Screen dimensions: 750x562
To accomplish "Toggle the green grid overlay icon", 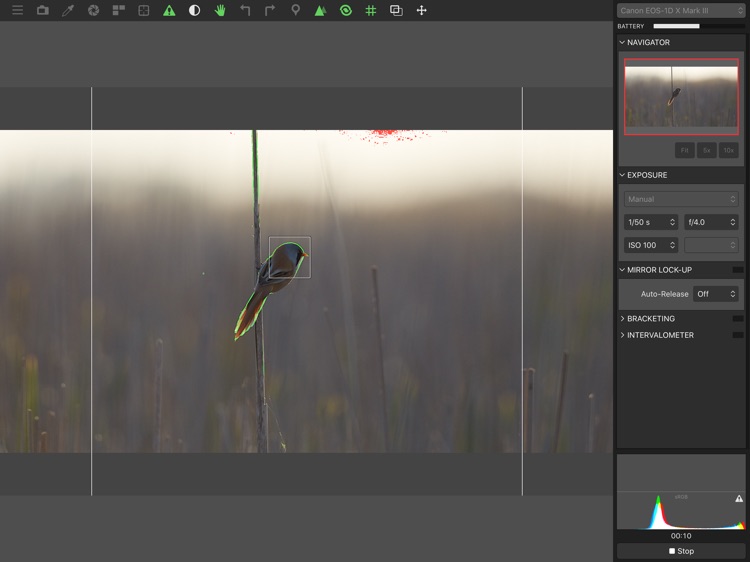I will tap(371, 10).
